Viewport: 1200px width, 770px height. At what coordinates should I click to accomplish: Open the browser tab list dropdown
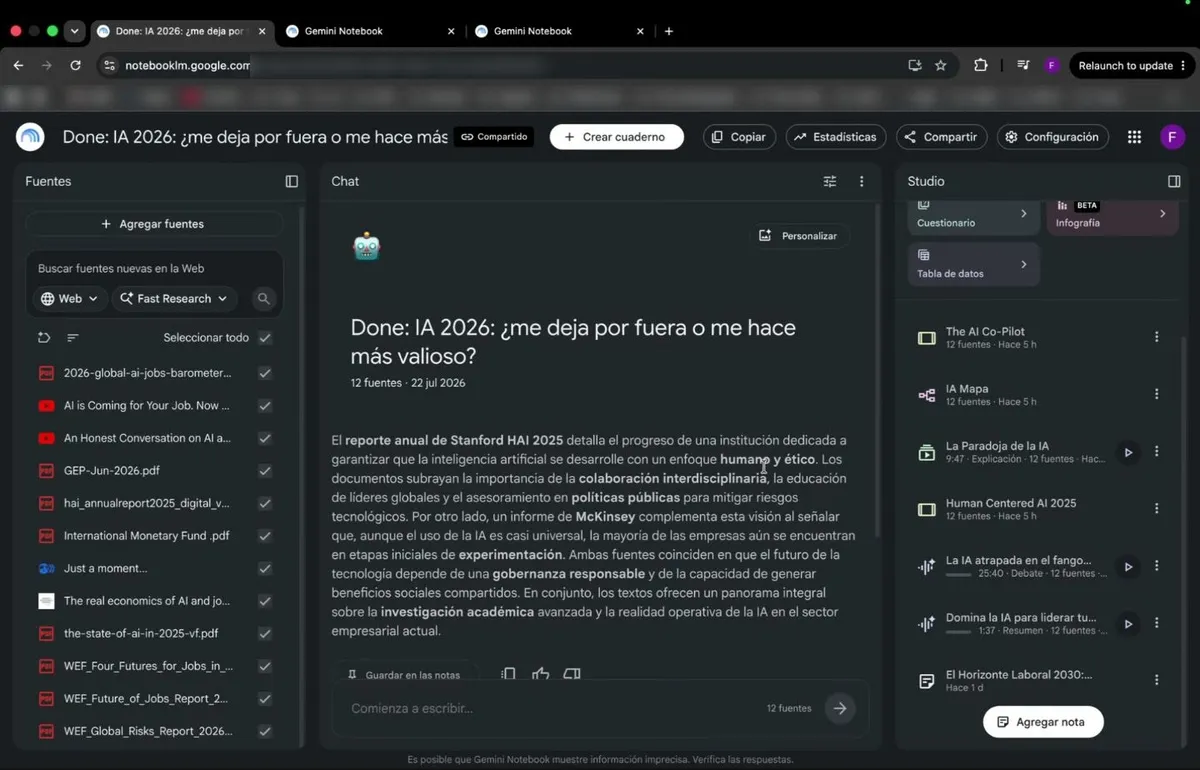click(74, 31)
